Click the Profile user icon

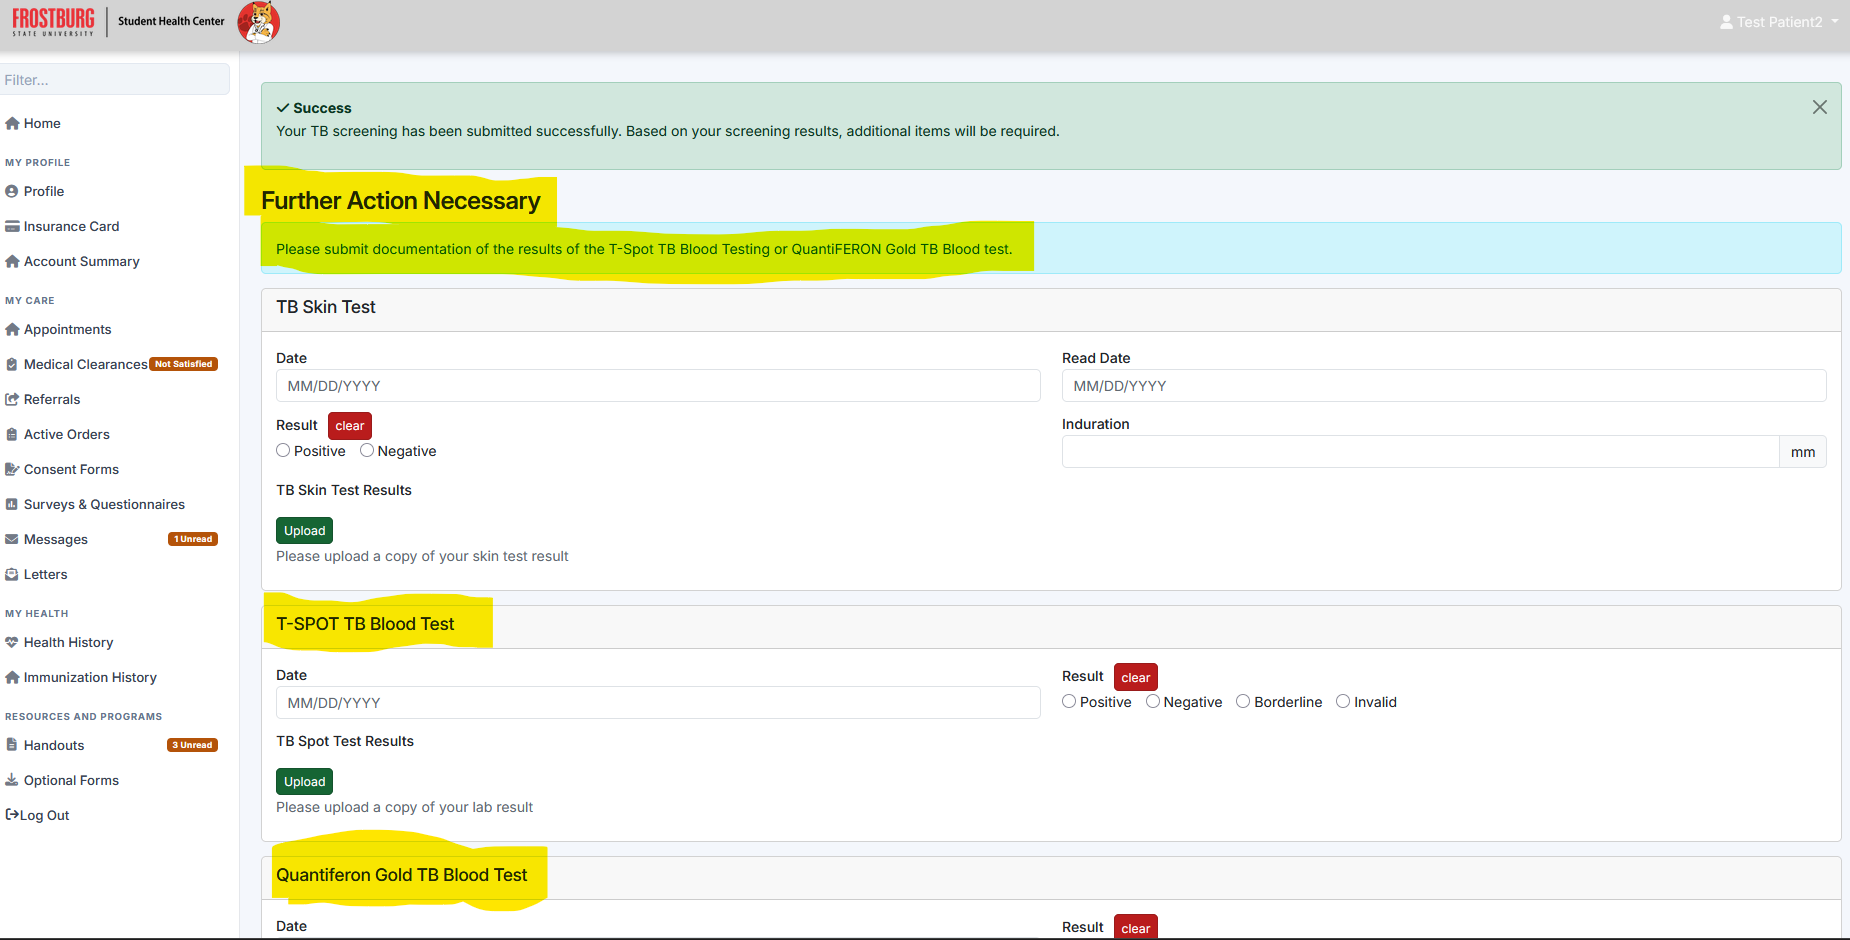pyautogui.click(x=12, y=191)
